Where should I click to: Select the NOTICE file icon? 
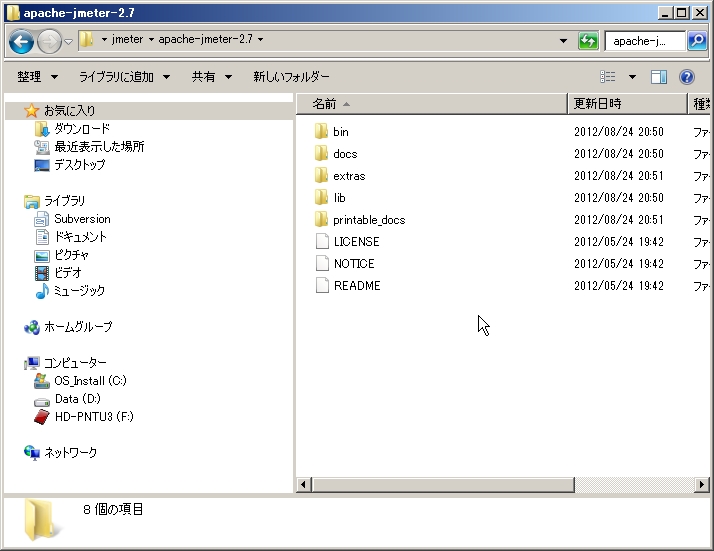322,263
